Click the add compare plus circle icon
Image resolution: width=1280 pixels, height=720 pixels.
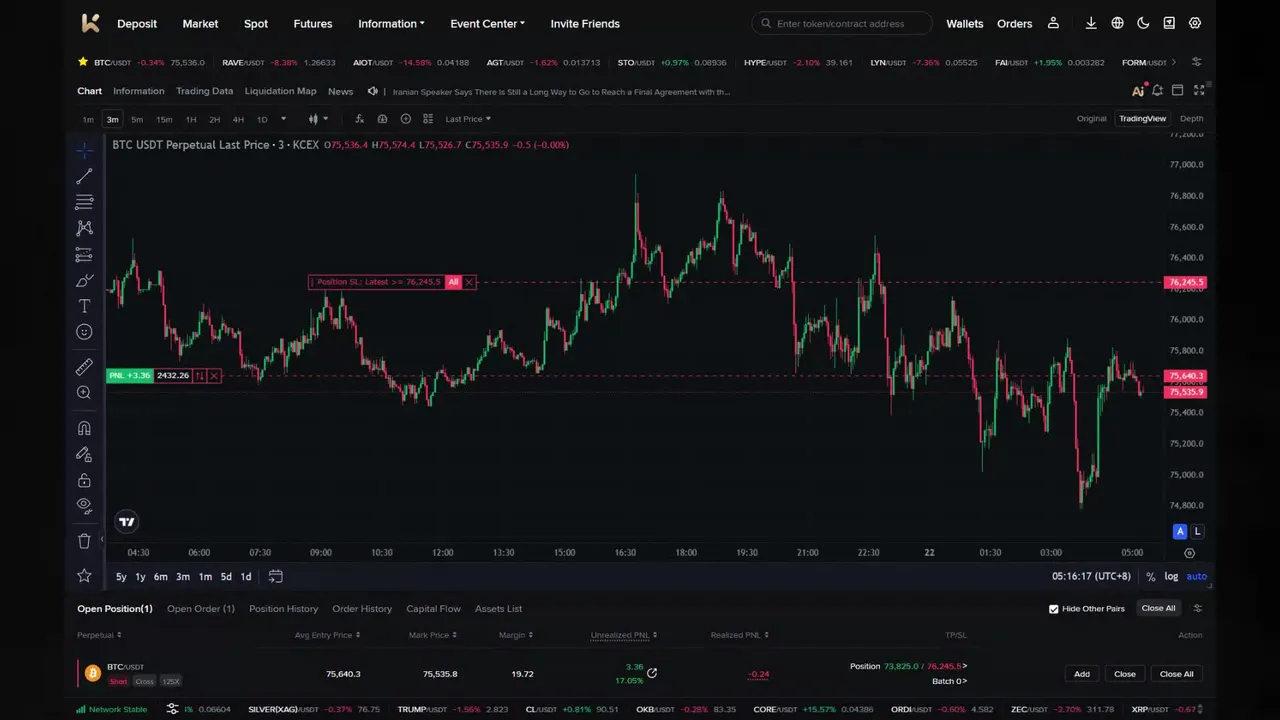pos(405,119)
